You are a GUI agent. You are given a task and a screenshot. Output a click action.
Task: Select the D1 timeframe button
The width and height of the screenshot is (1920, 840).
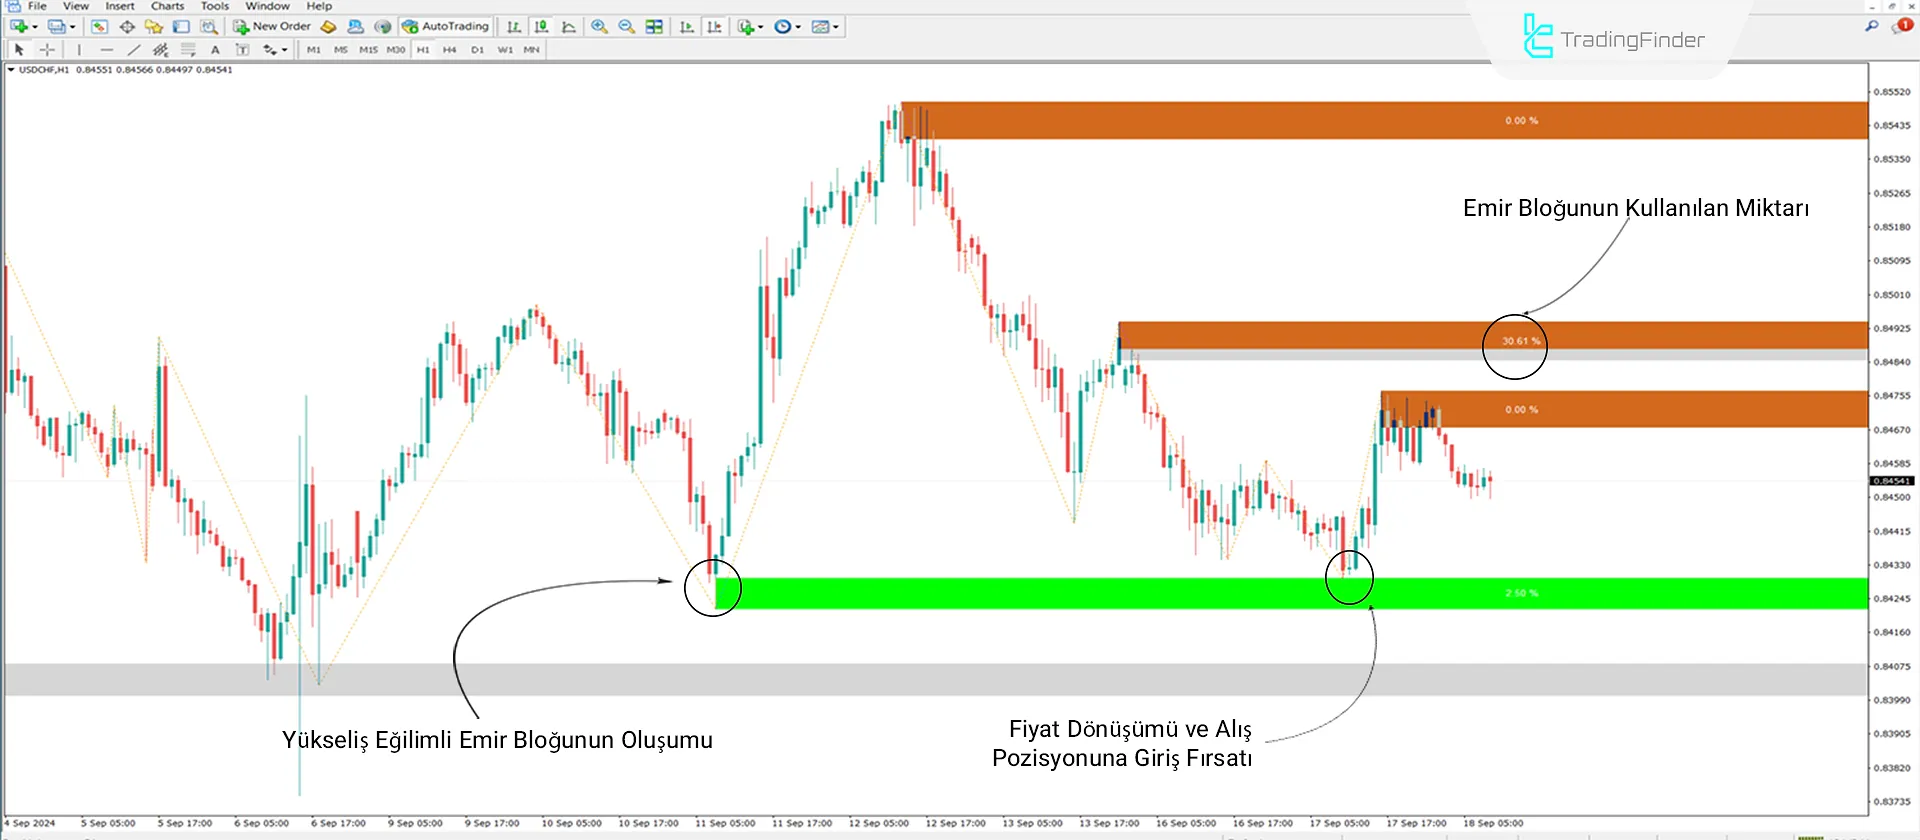pos(477,49)
